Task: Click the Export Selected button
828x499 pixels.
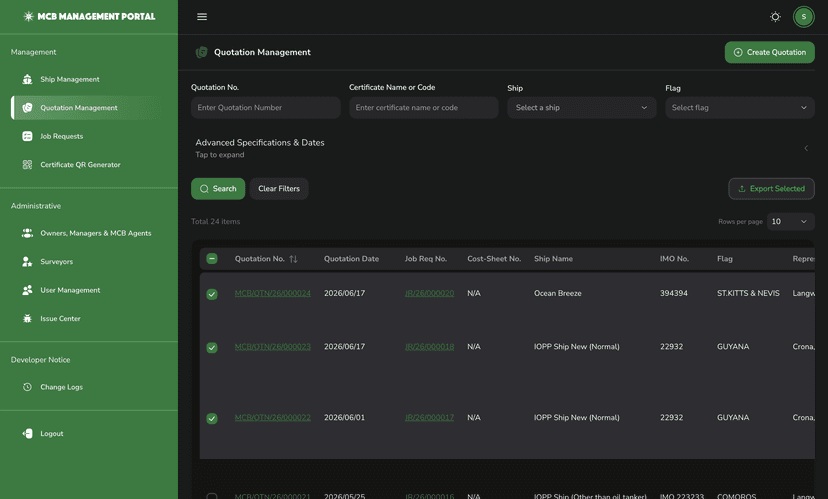Action: [771, 189]
